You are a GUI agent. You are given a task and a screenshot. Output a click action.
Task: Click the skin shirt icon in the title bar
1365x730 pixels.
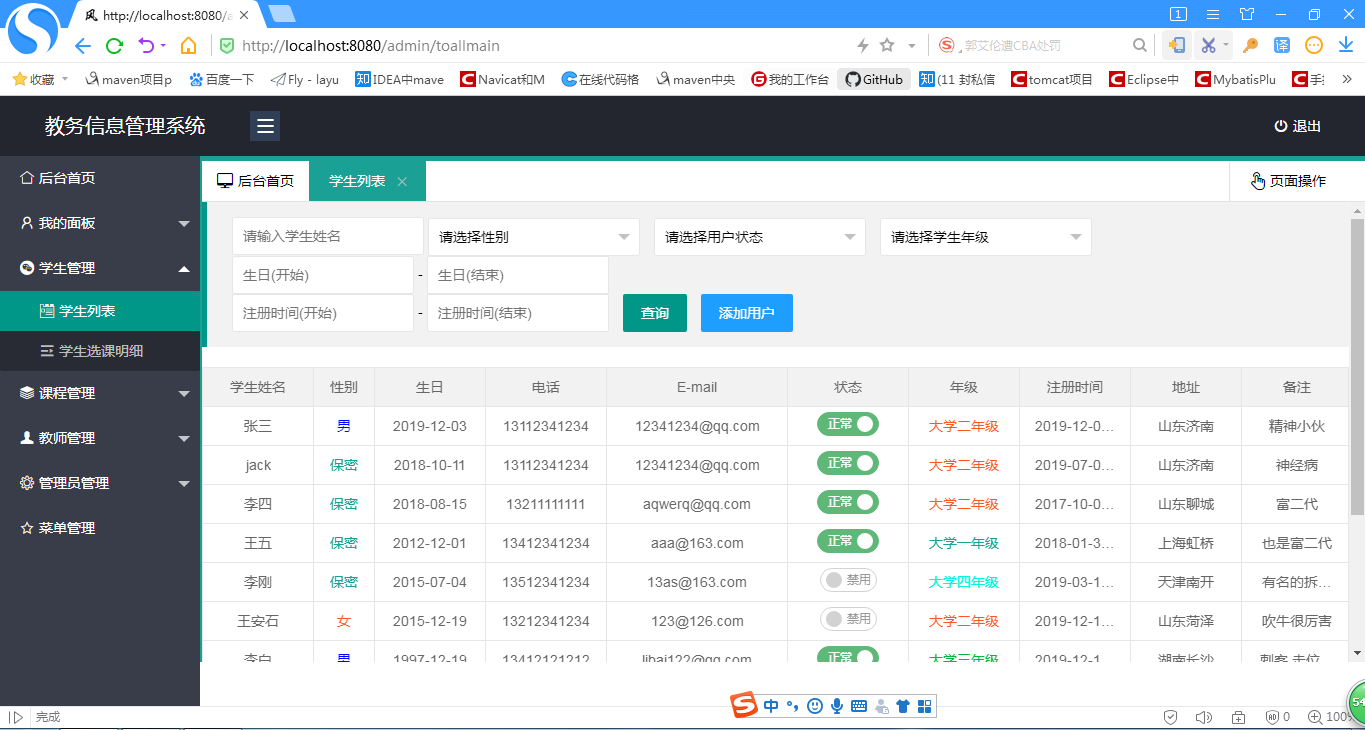1246,14
